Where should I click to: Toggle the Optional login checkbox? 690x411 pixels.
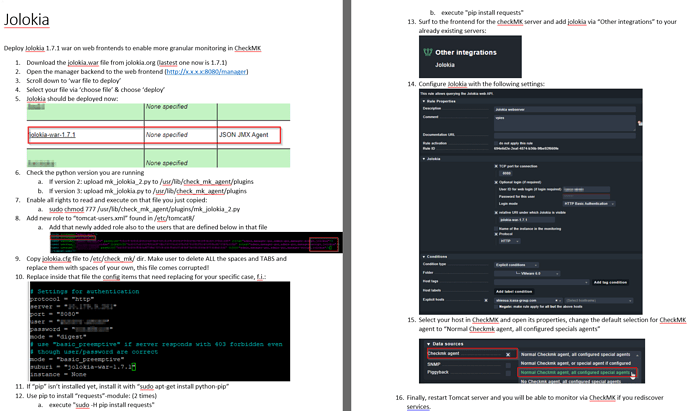click(x=497, y=181)
